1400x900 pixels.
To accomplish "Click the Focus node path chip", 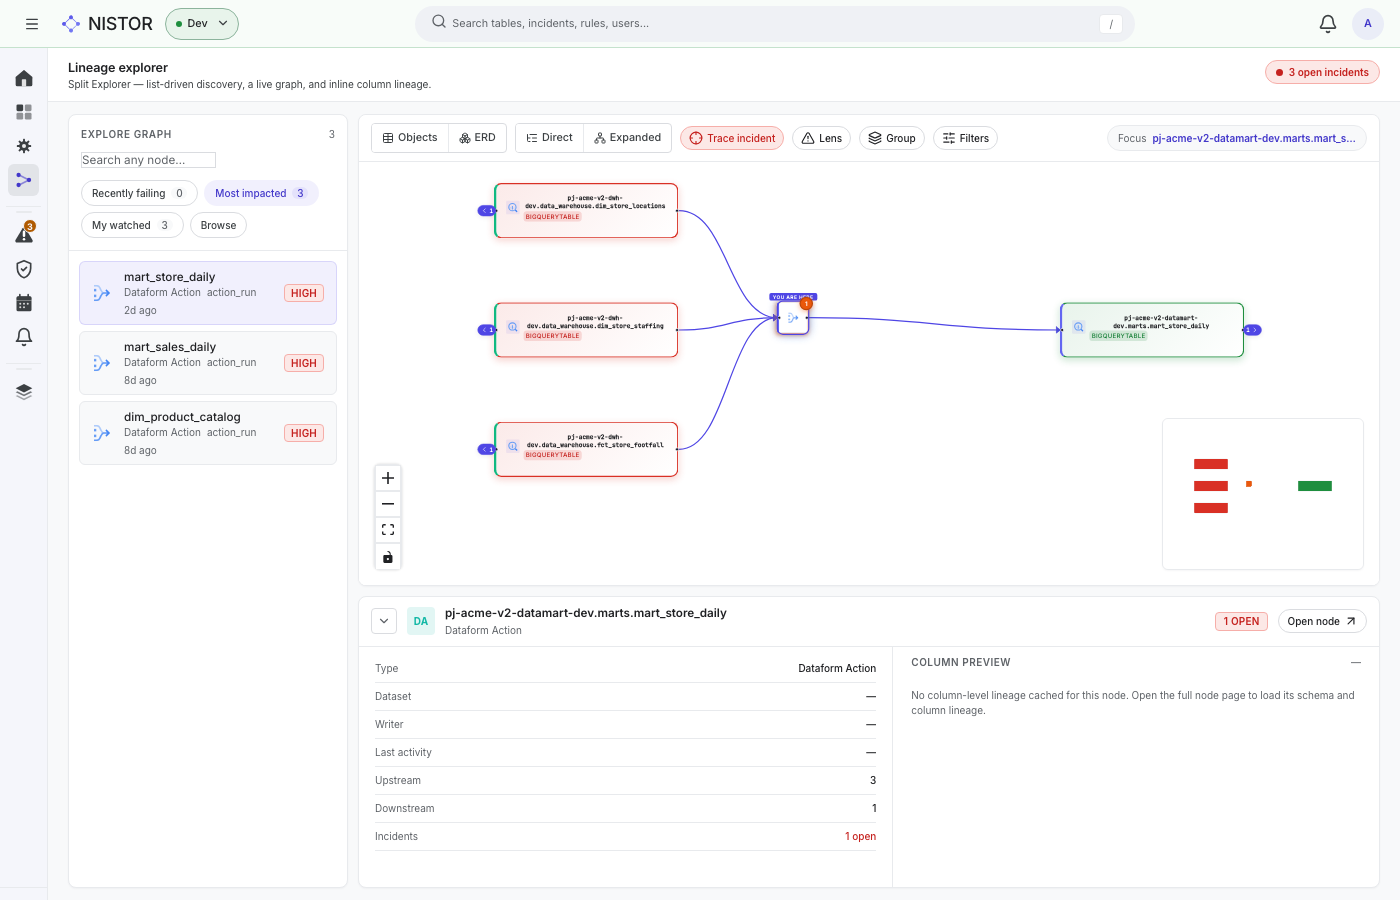I will pos(1237,138).
